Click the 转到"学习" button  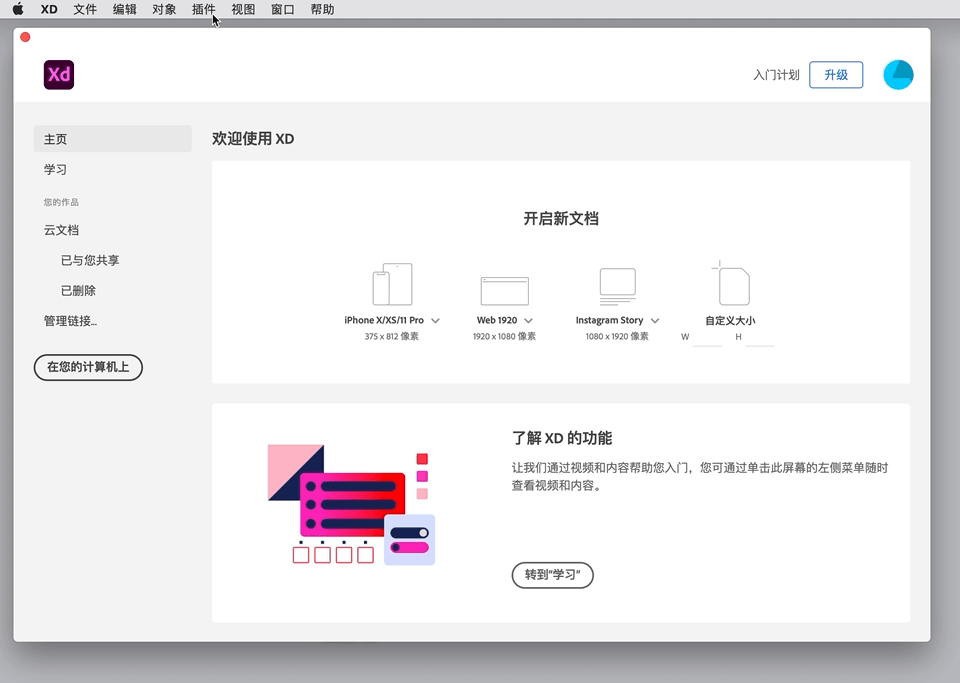click(552, 575)
